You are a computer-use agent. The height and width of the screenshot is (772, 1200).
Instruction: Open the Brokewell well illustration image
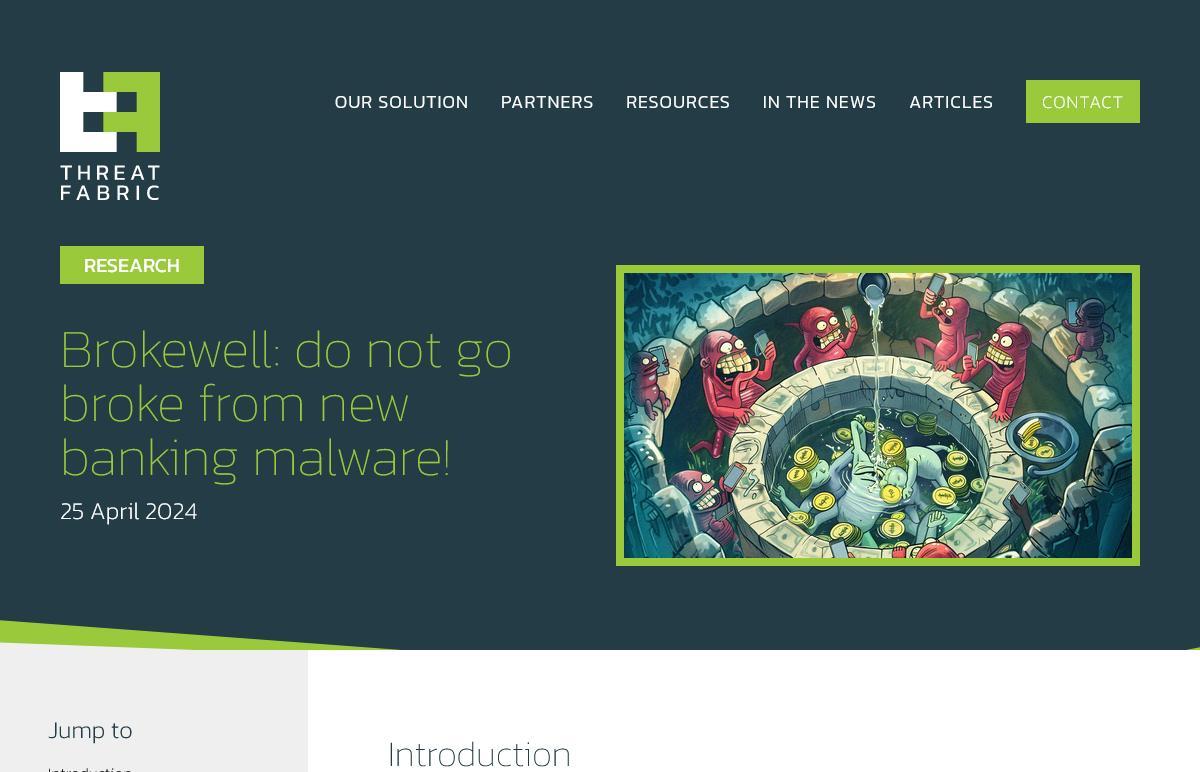[878, 415]
